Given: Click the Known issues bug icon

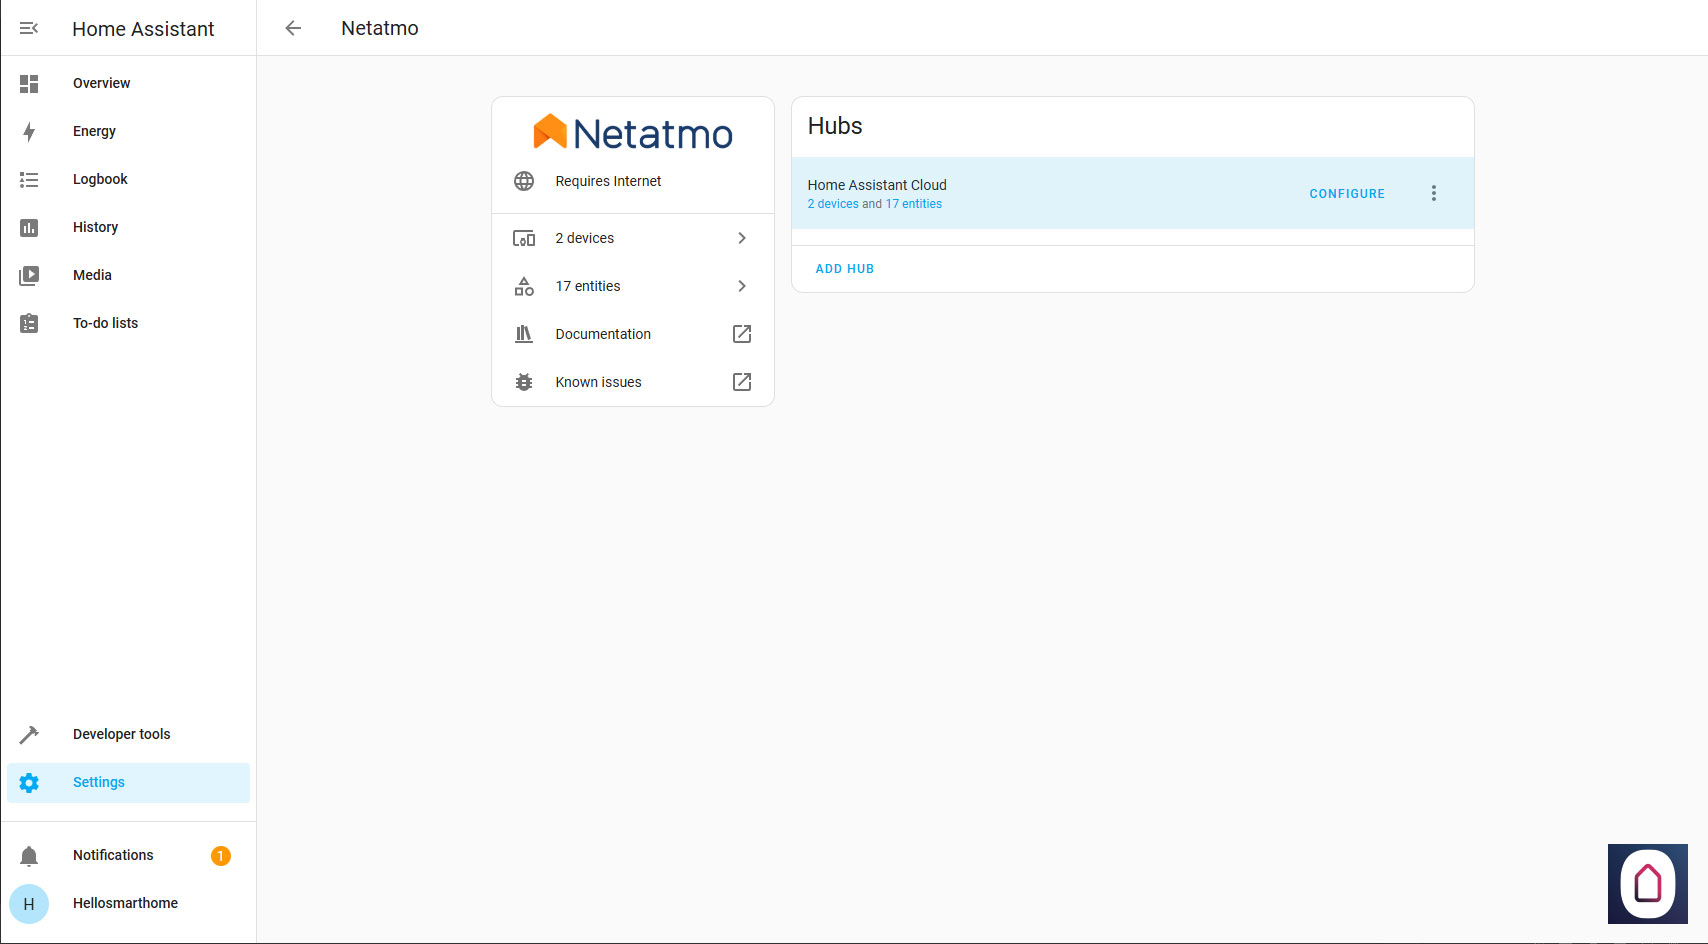Looking at the screenshot, I should 524,382.
